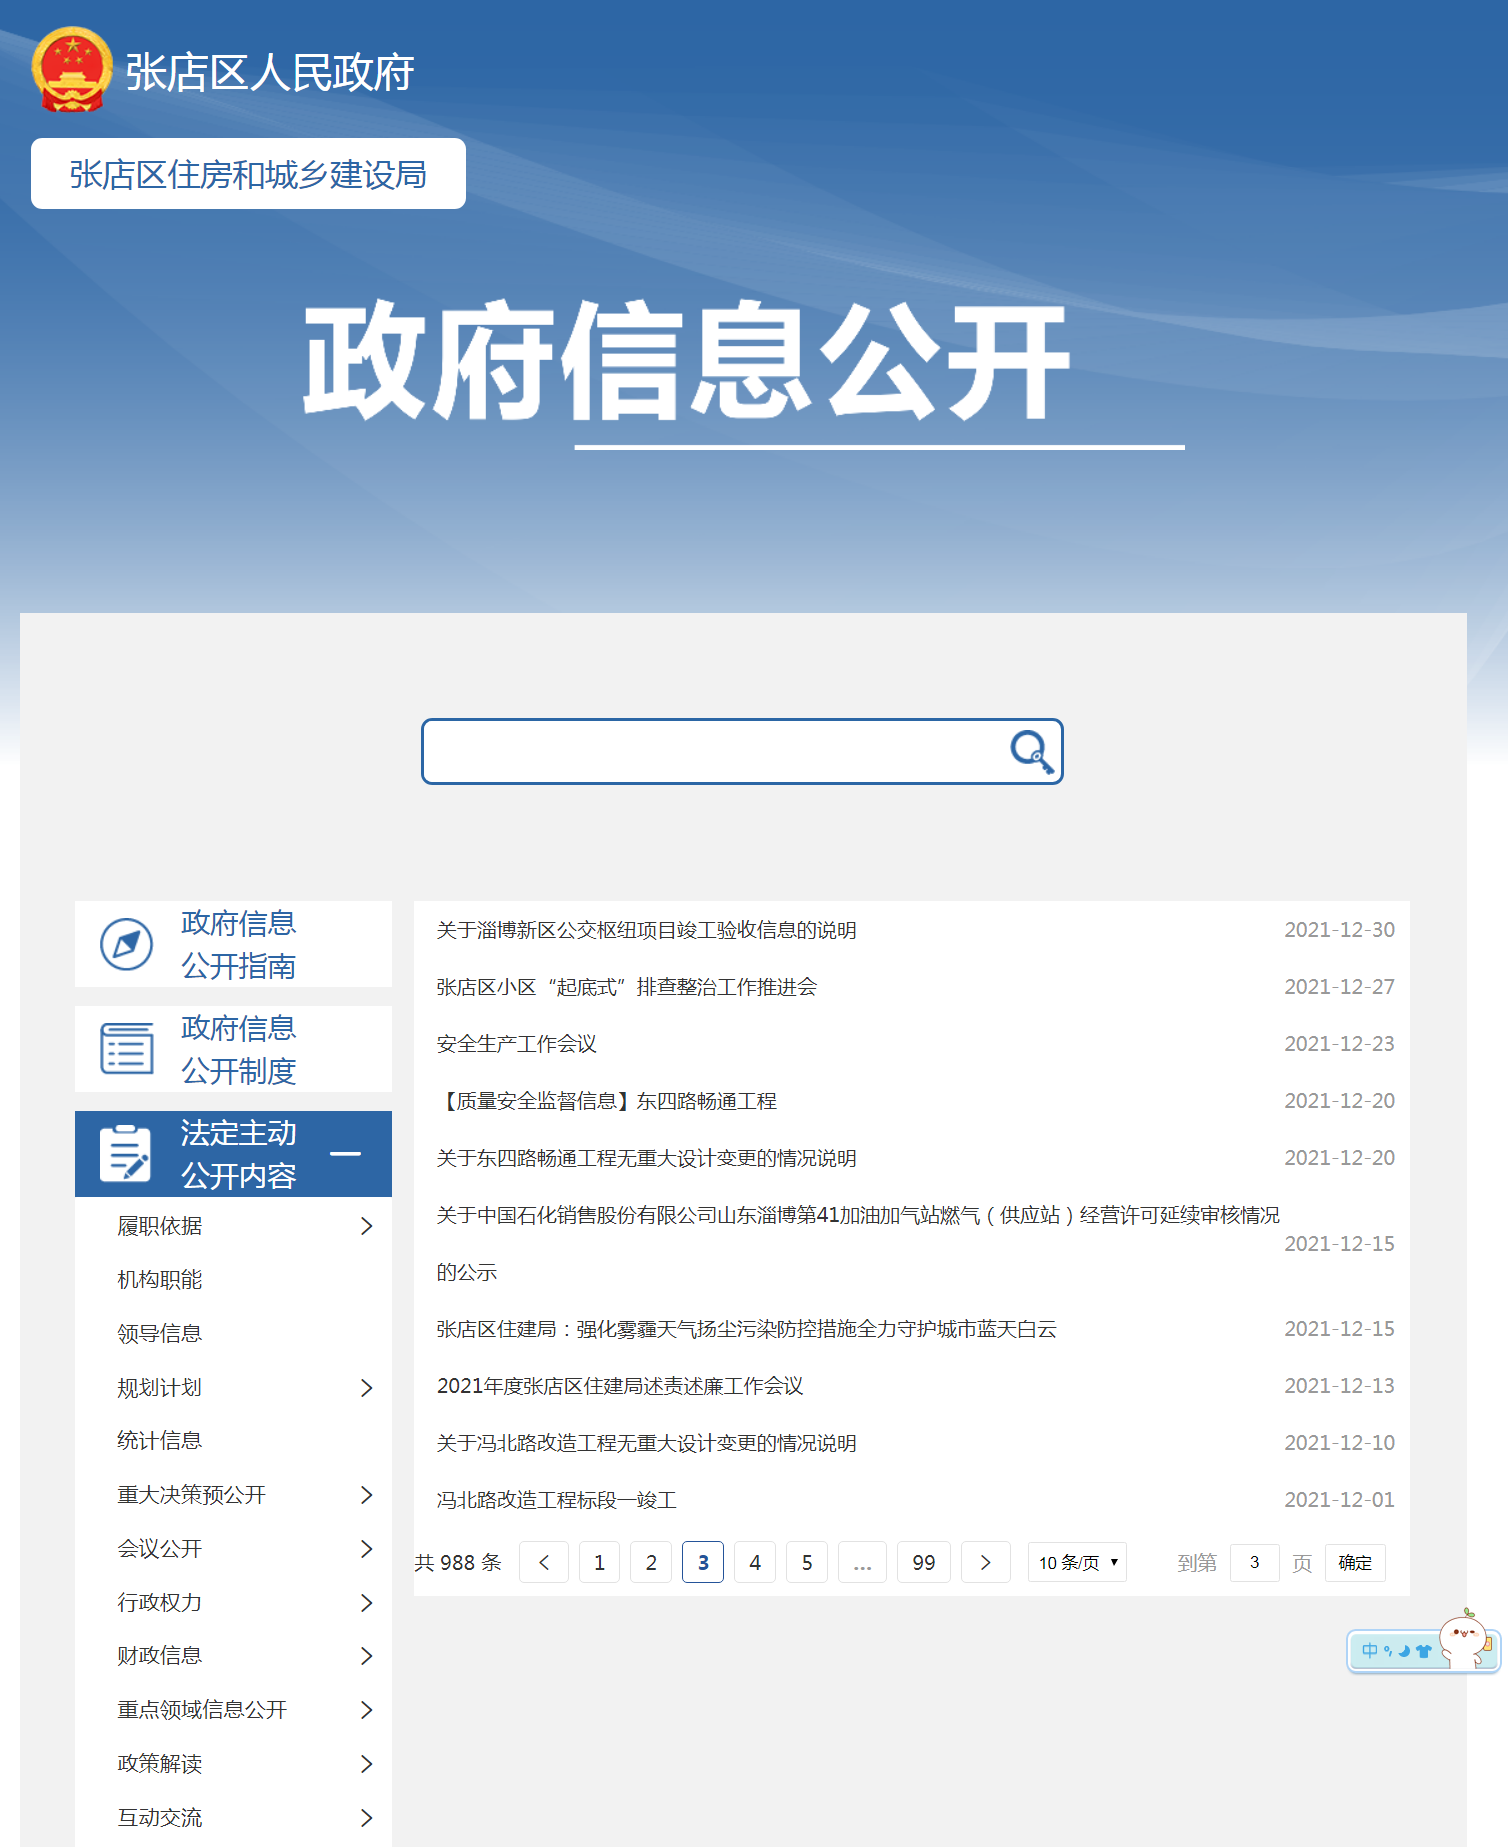Go to previous page with left arrow

pos(544,1562)
